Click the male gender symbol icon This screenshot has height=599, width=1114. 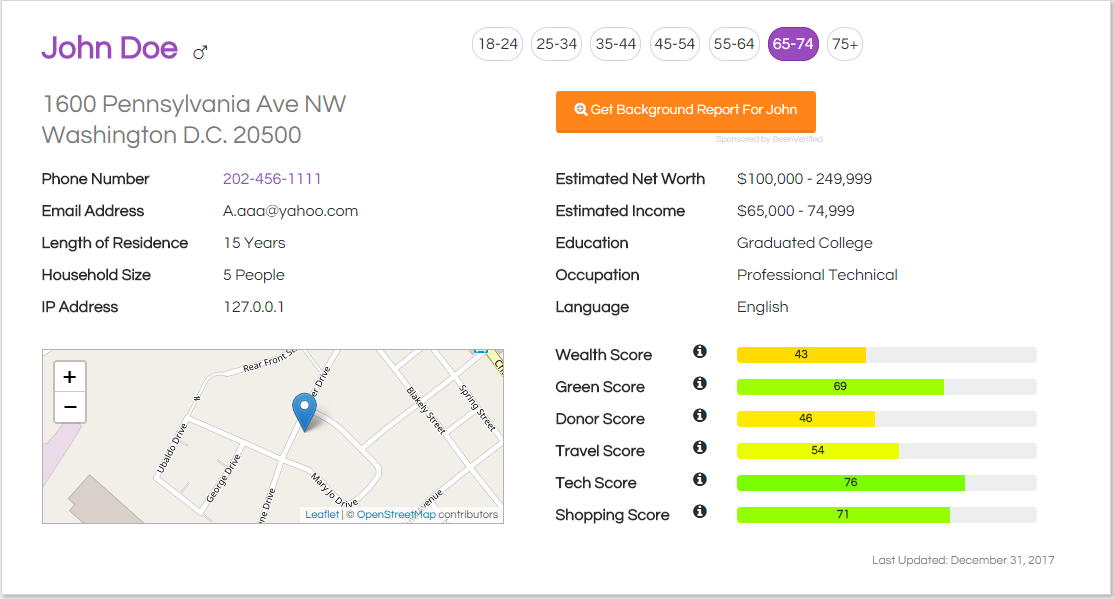coord(200,51)
